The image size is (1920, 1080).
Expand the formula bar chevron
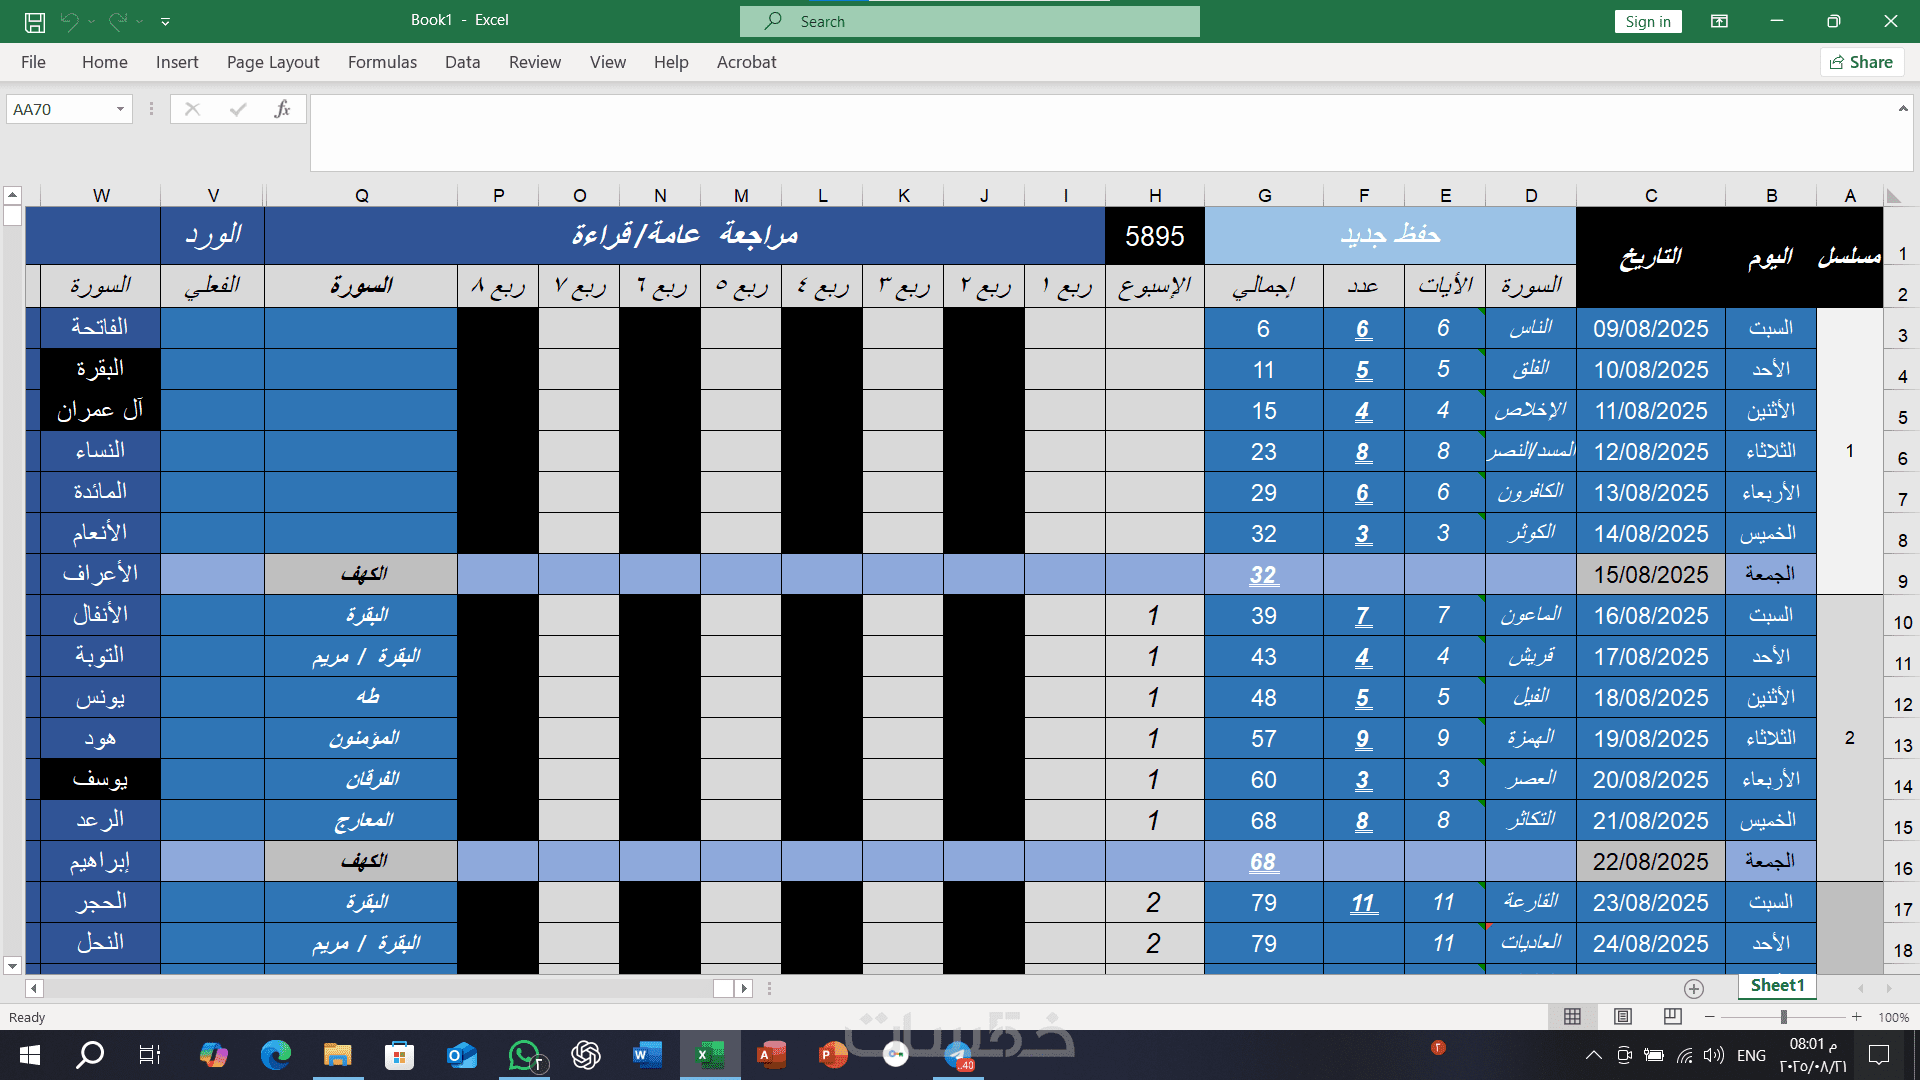(1903, 108)
